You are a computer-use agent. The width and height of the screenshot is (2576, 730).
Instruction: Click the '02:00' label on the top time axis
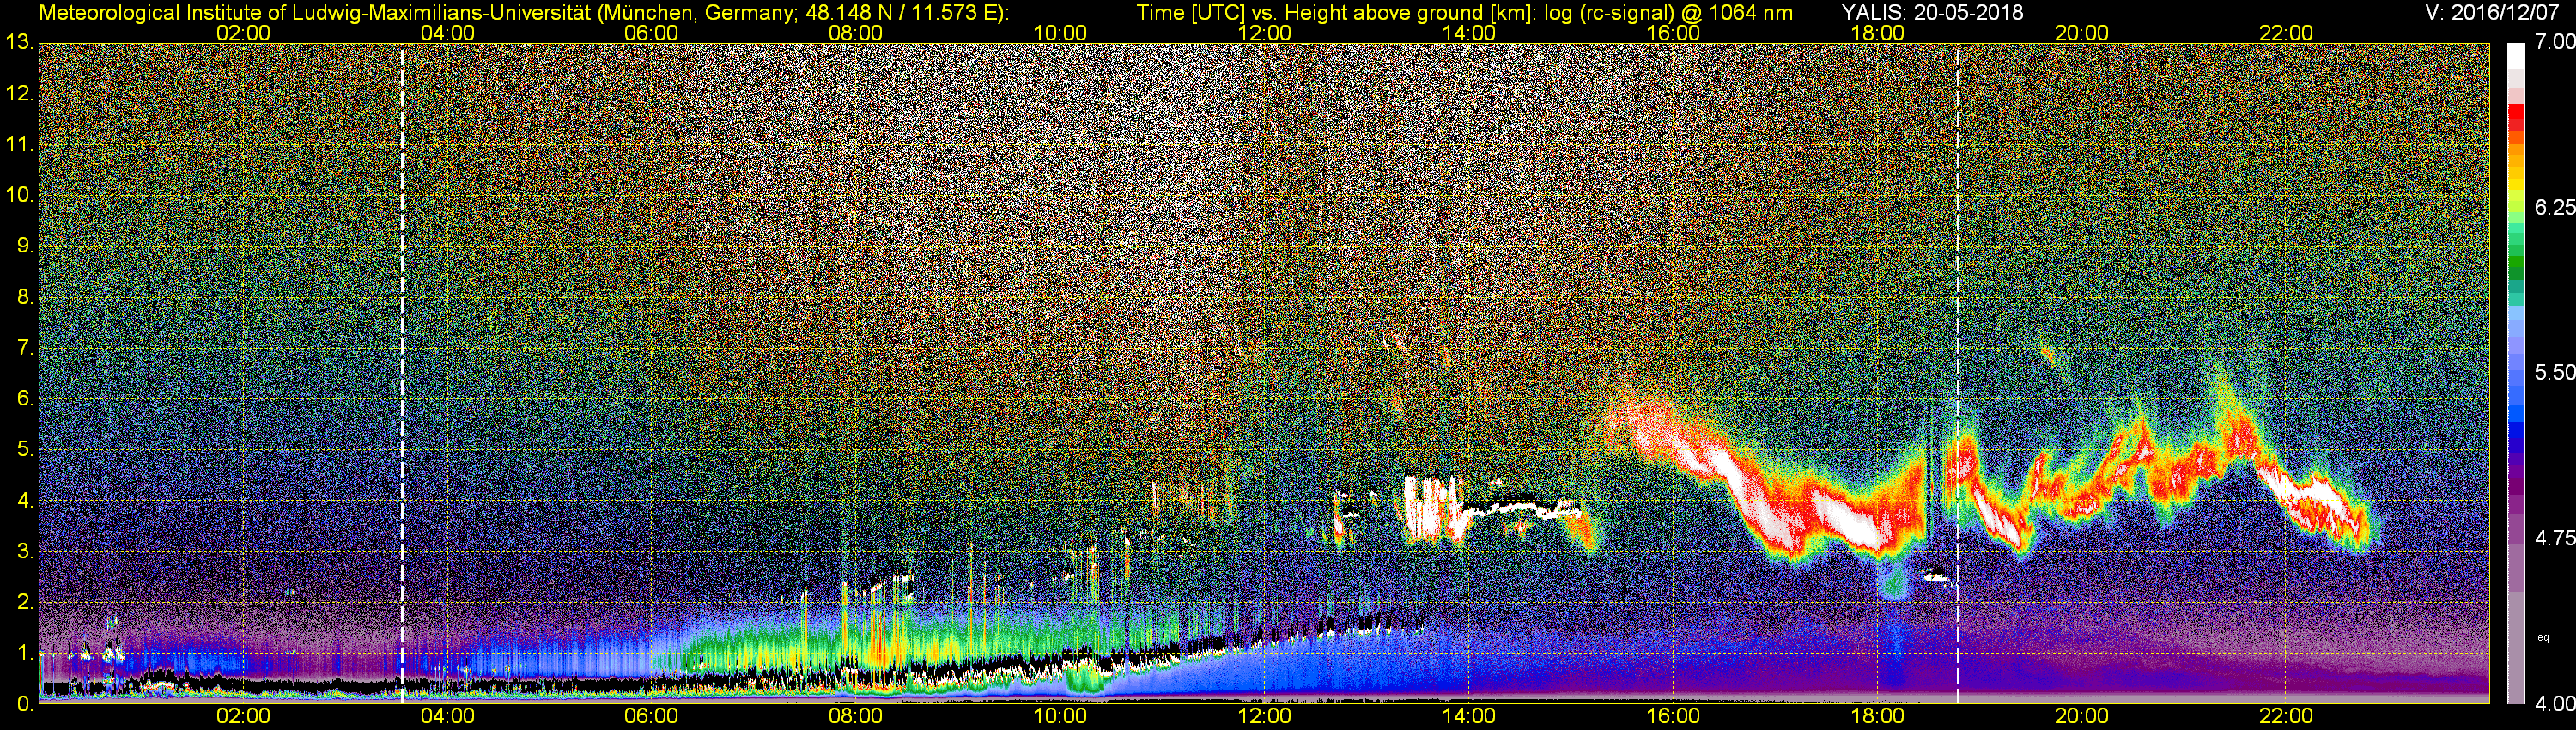243,33
